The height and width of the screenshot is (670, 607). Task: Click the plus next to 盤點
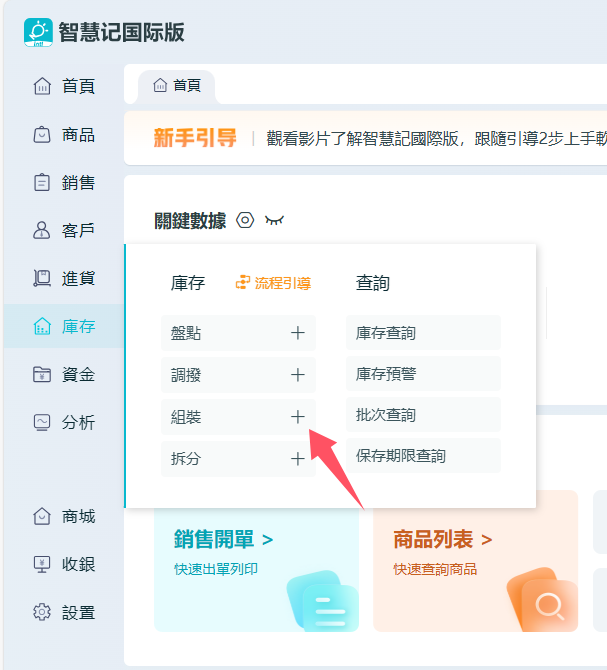(297, 333)
